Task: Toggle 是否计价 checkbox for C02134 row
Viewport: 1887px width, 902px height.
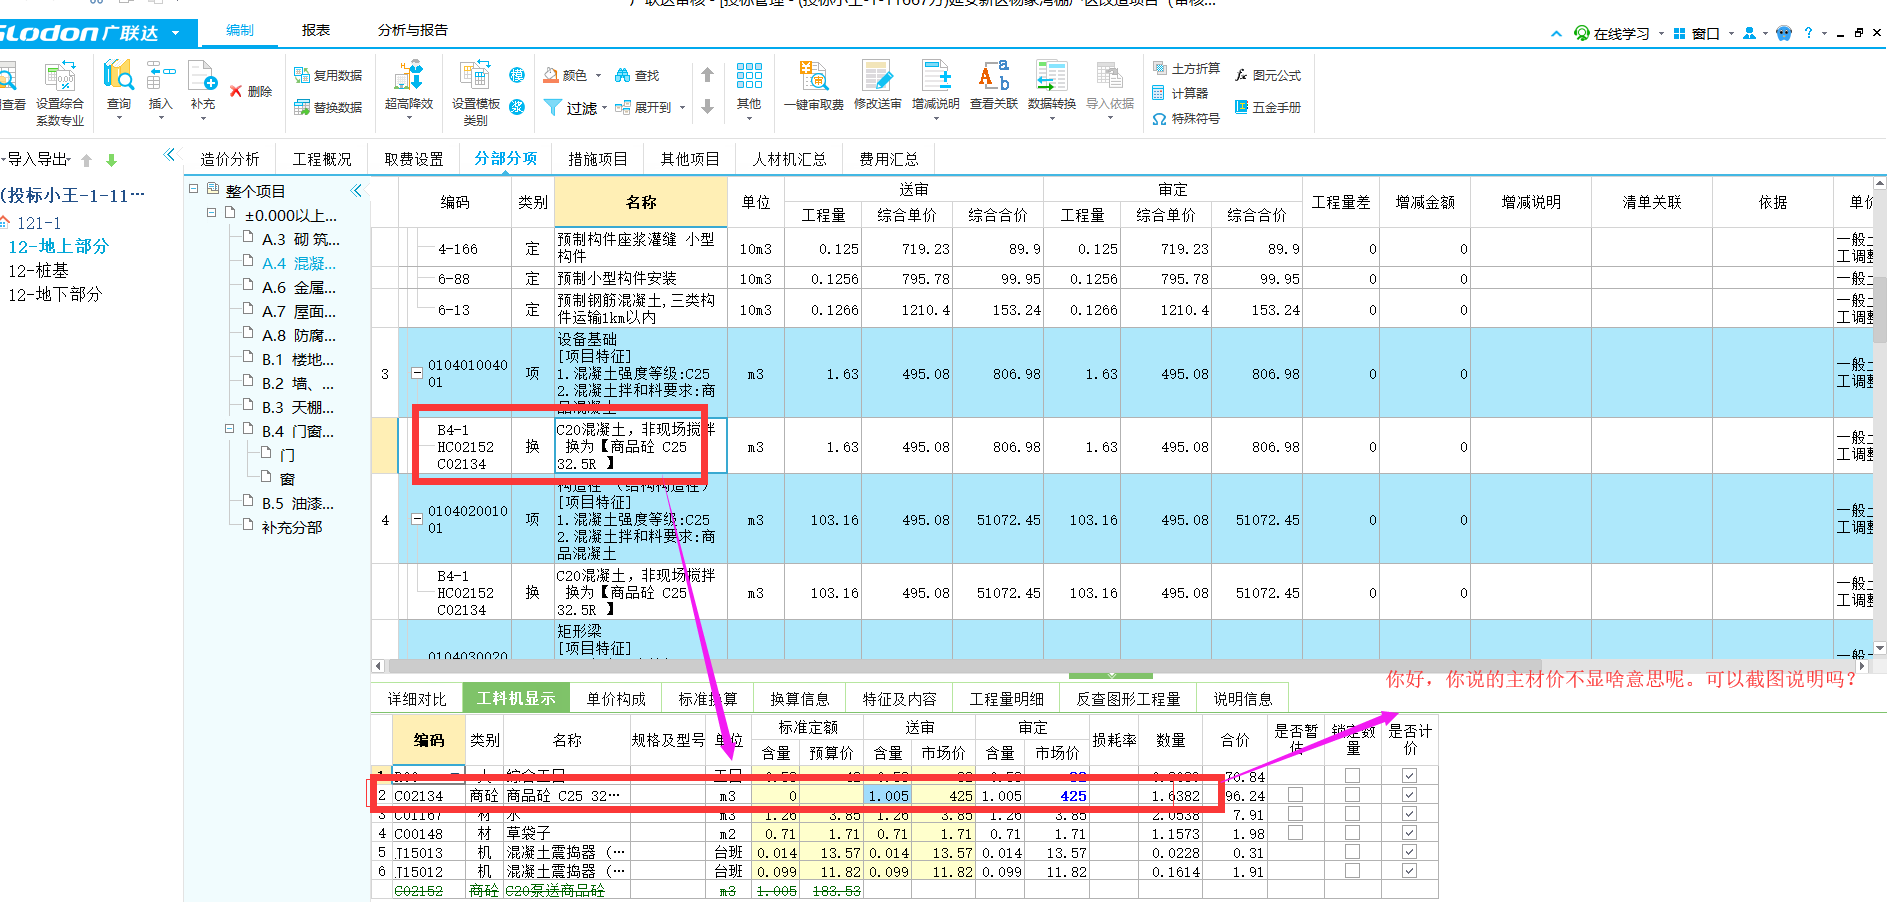Action: 1409,794
